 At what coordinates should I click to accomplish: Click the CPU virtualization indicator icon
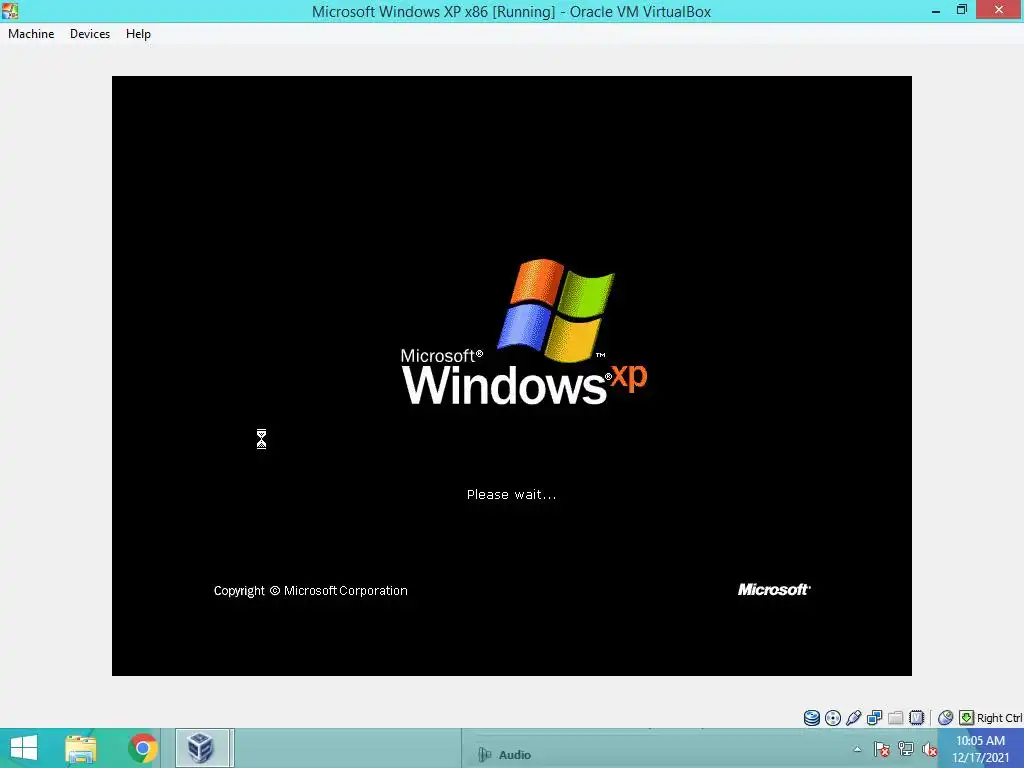(x=916, y=718)
